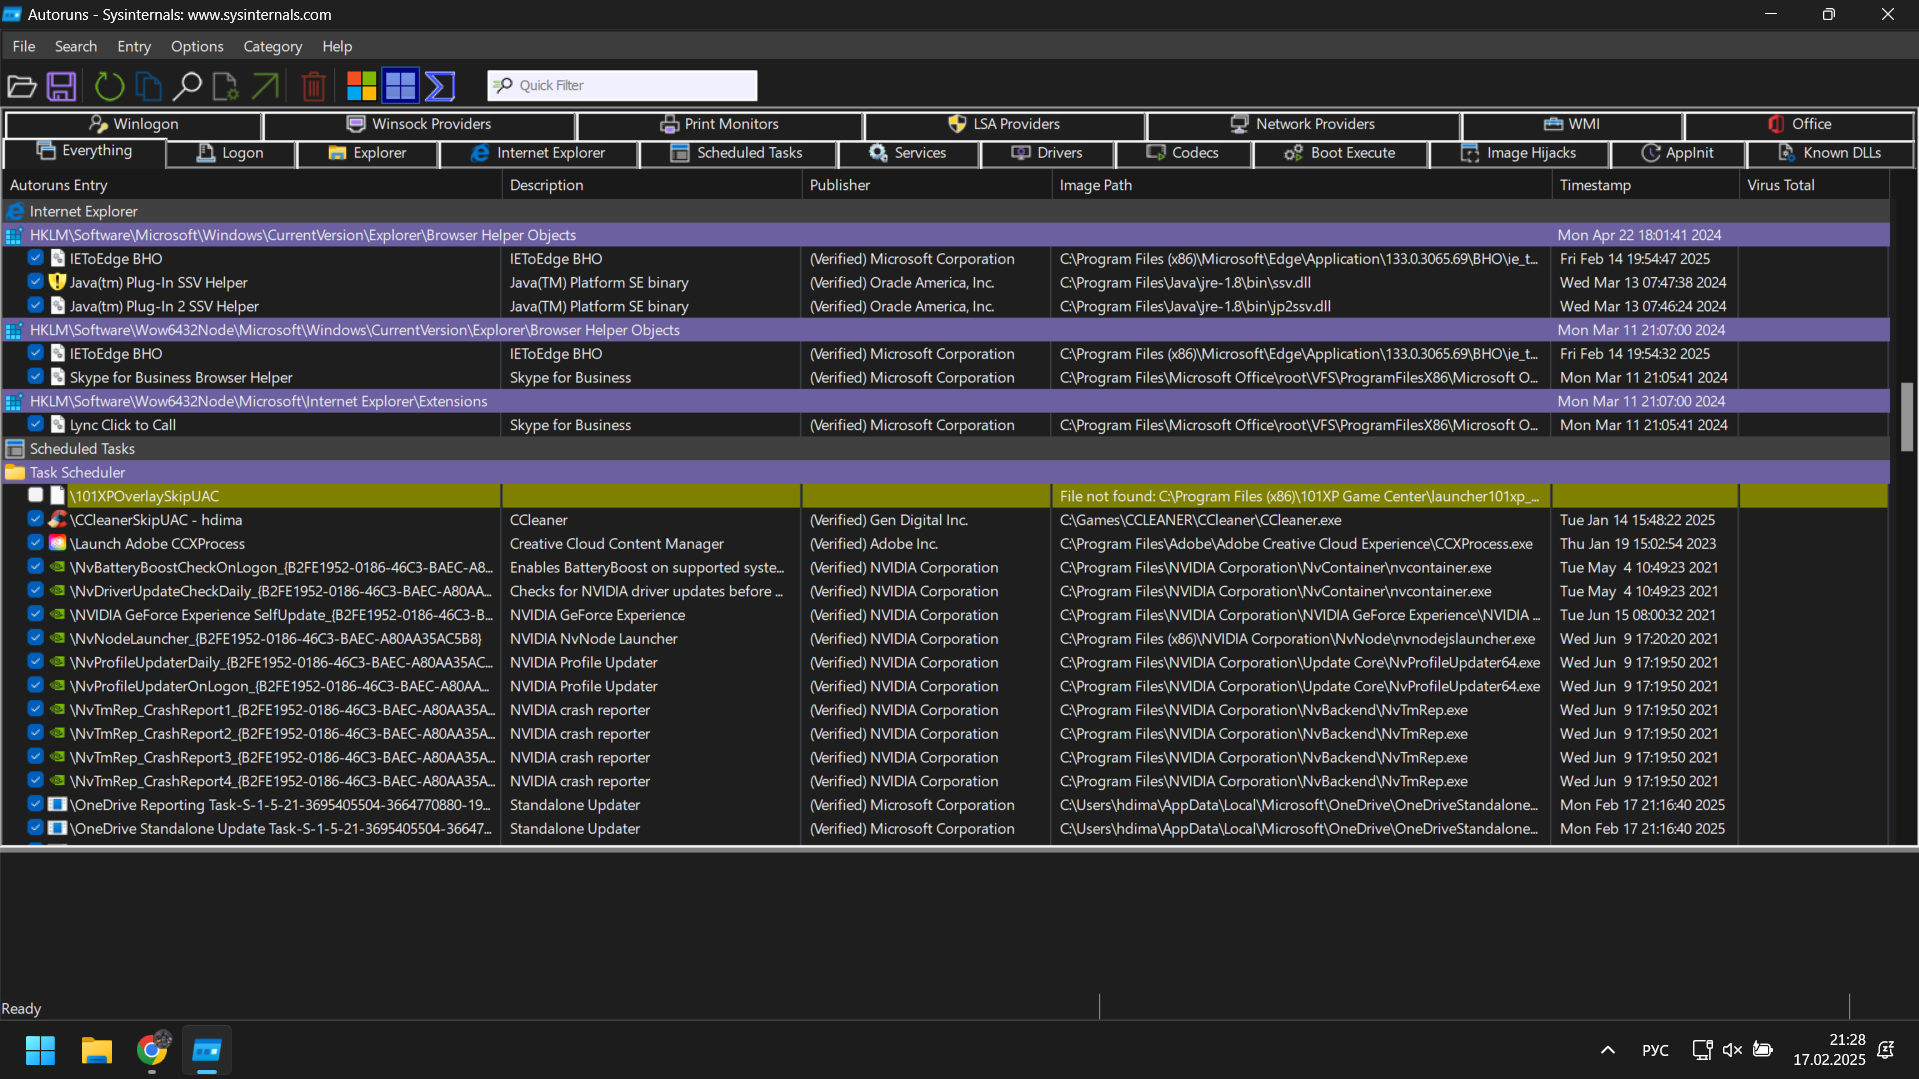Switch to the Winlogon tab
Screen dimensions: 1919x1079
pyautogui.click(x=133, y=124)
